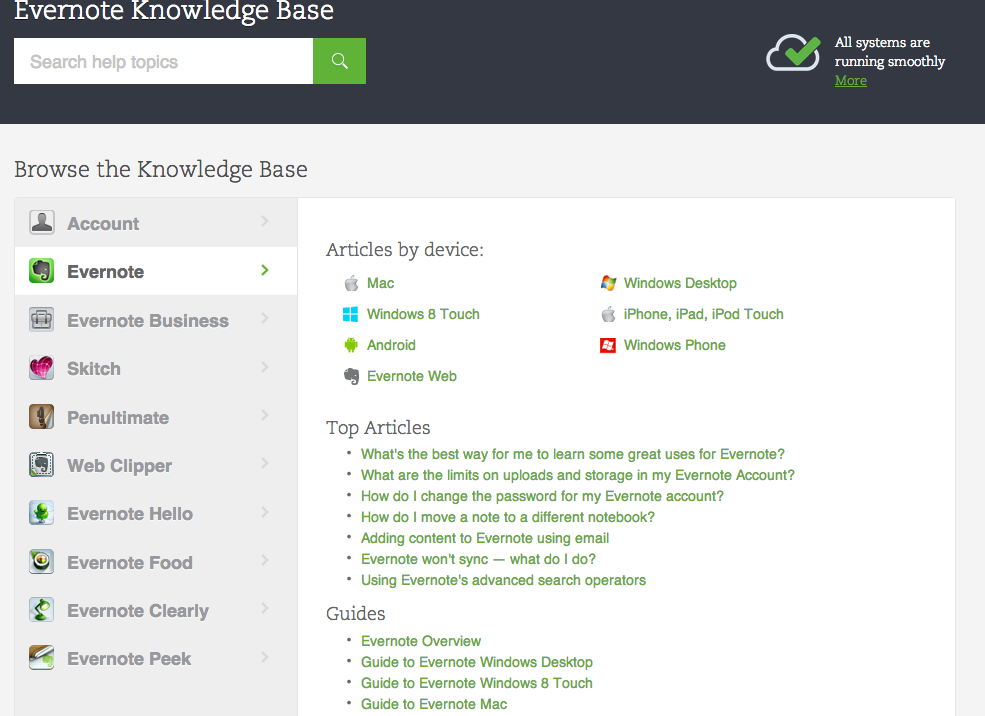The height and width of the screenshot is (716, 985).
Task: Click the Evernote Hello icon
Action: (41, 513)
